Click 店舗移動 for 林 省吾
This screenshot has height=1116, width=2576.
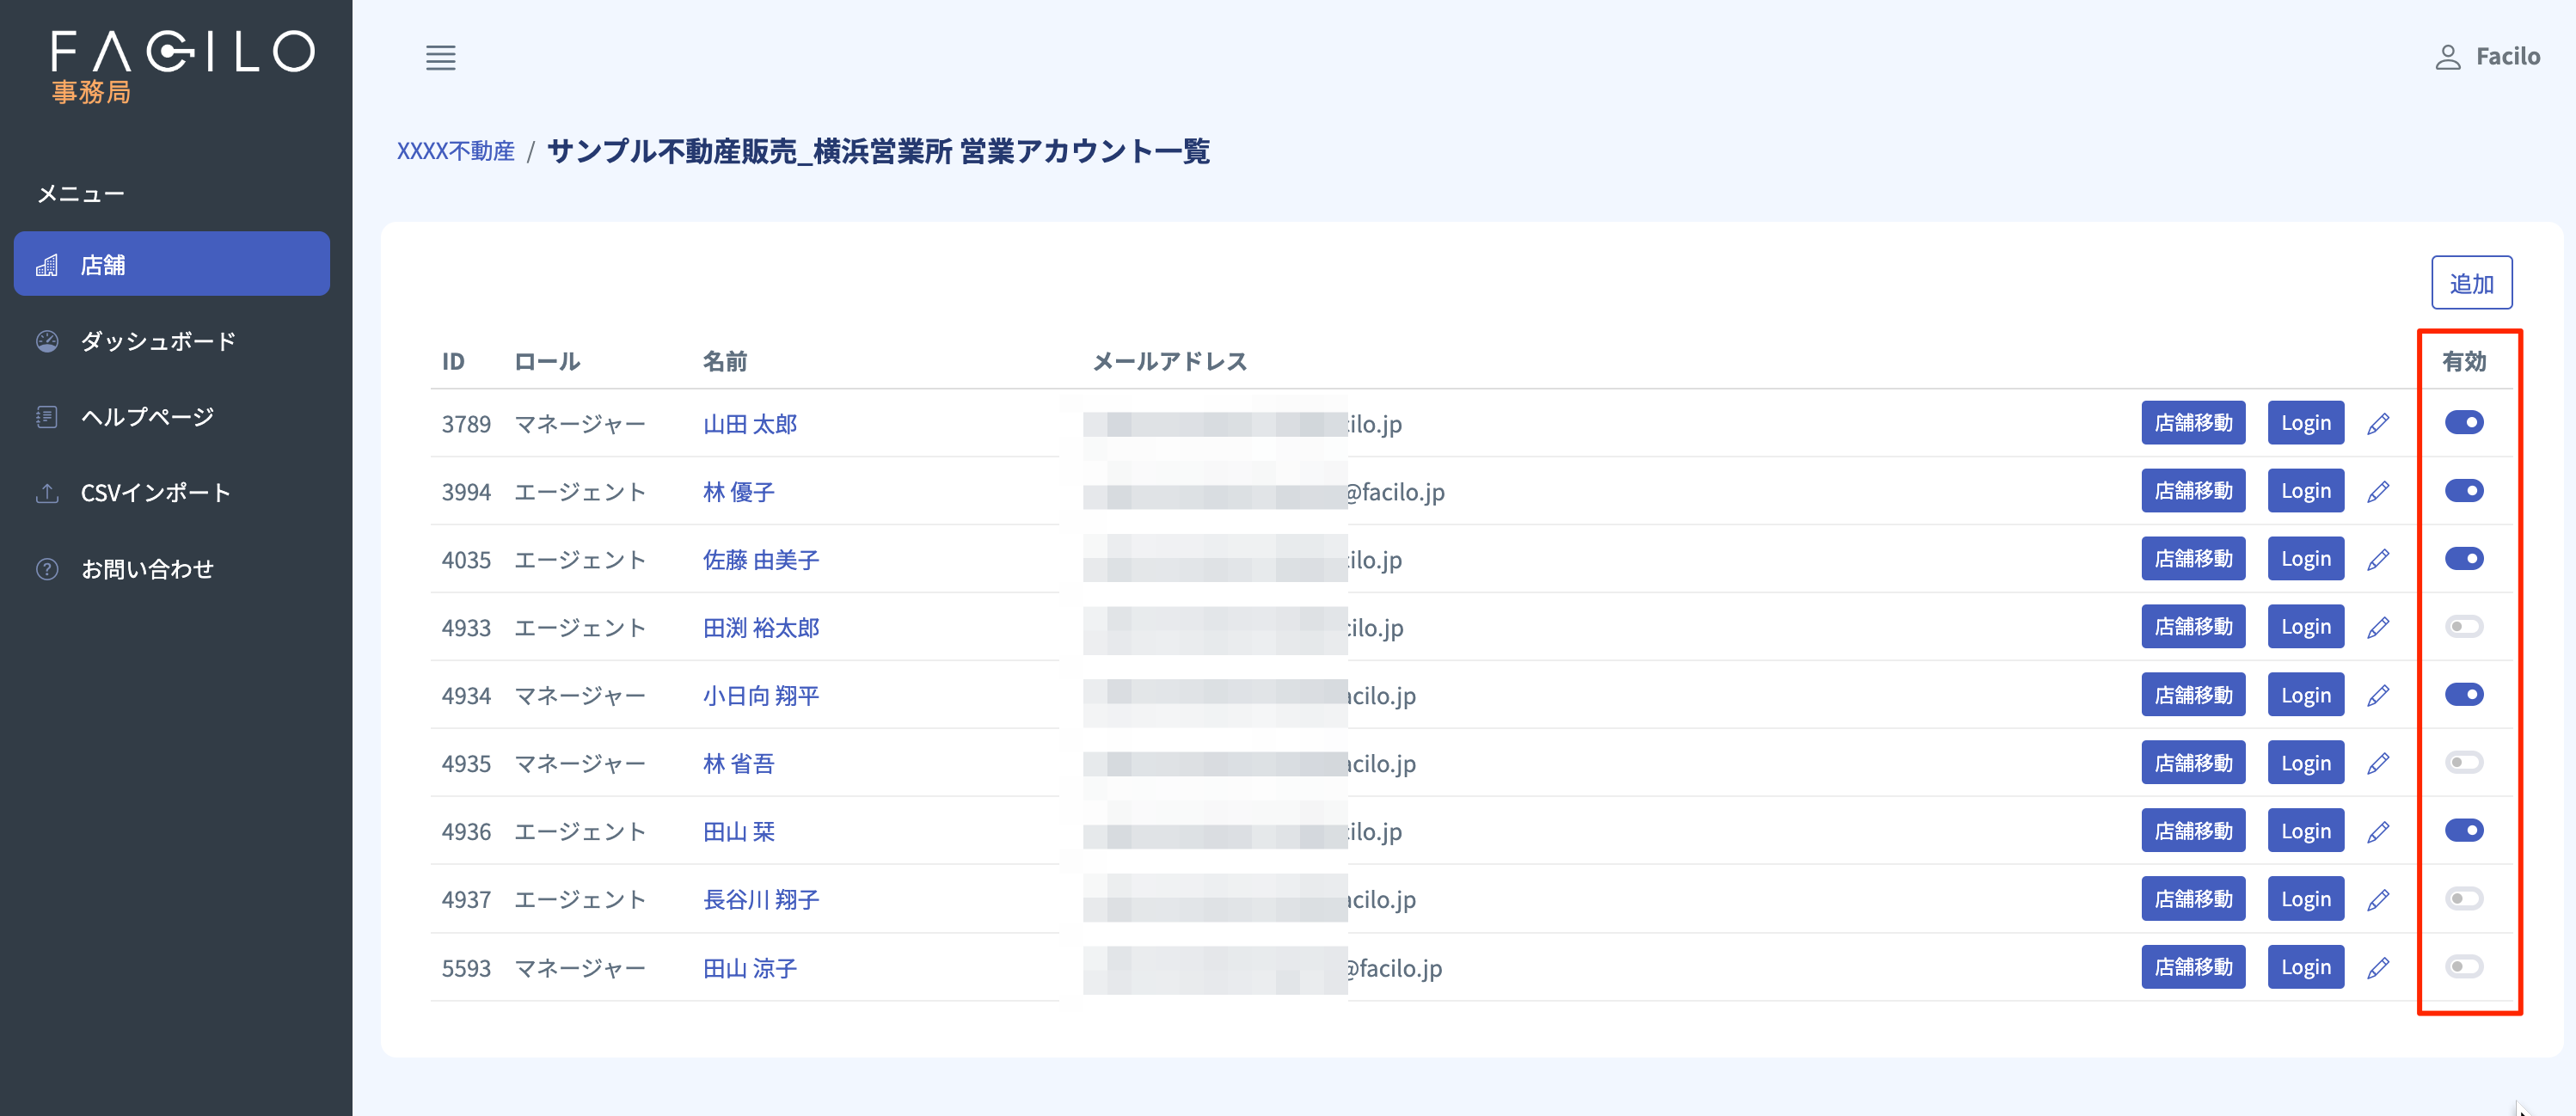[x=2193, y=763]
